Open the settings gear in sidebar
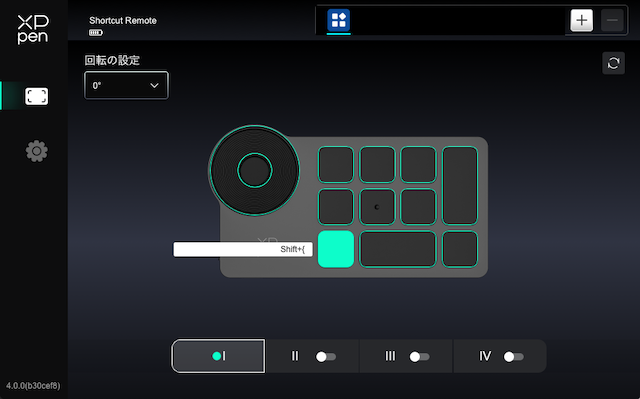 (36, 151)
